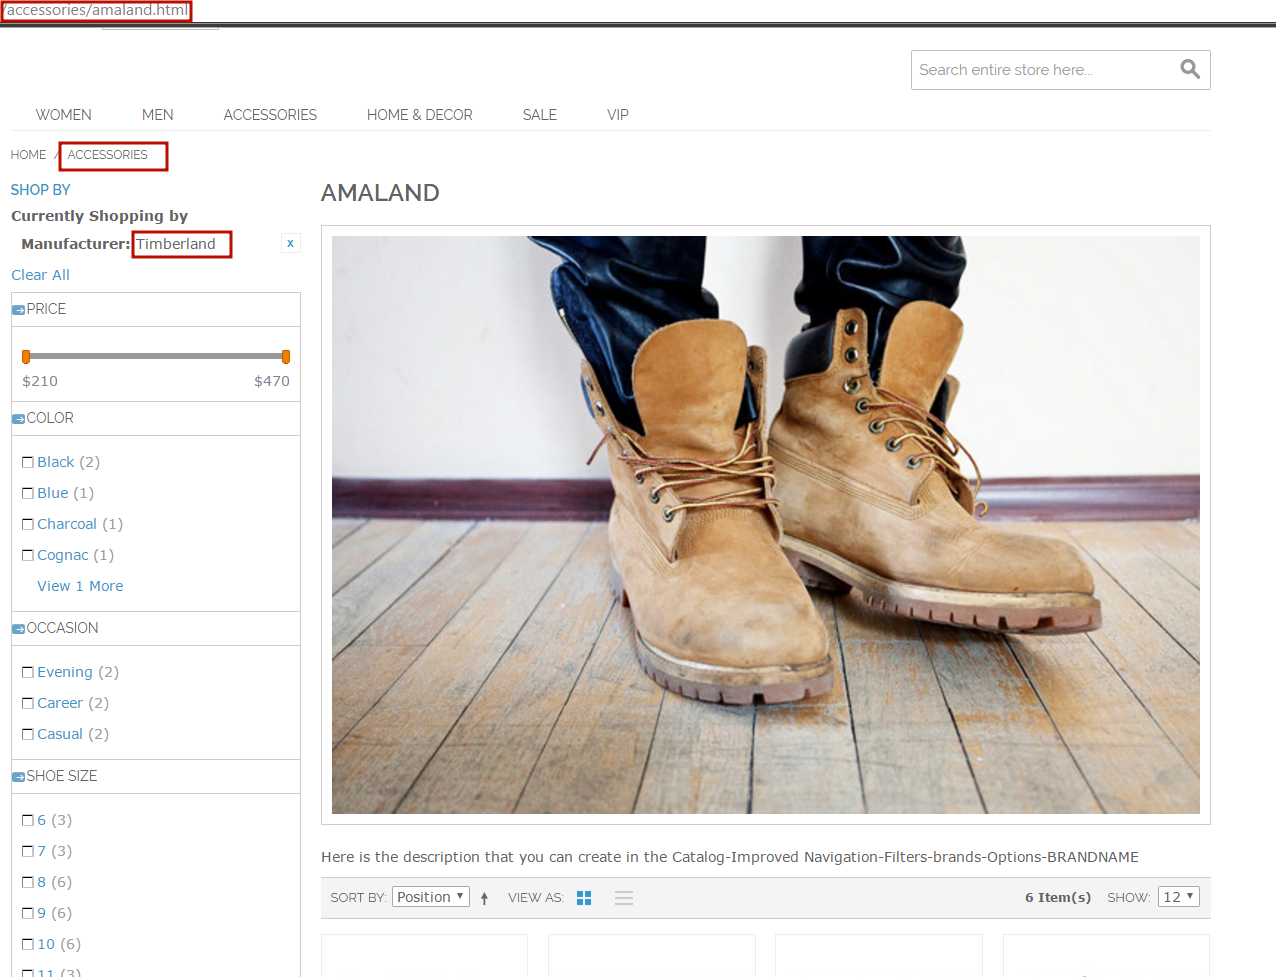Go to the Sale menu item
1276x977 pixels.
(539, 115)
